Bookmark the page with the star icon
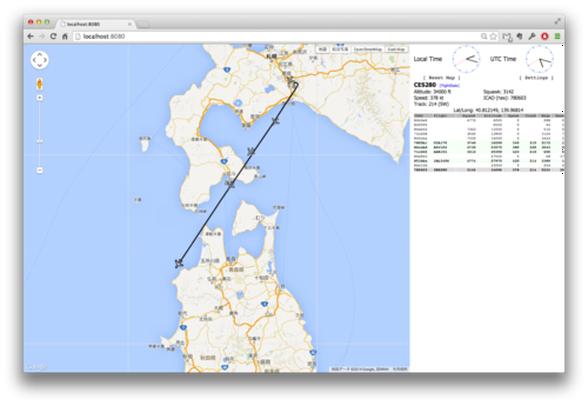Image resolution: width=588 pixels, height=405 pixels. 494,36
